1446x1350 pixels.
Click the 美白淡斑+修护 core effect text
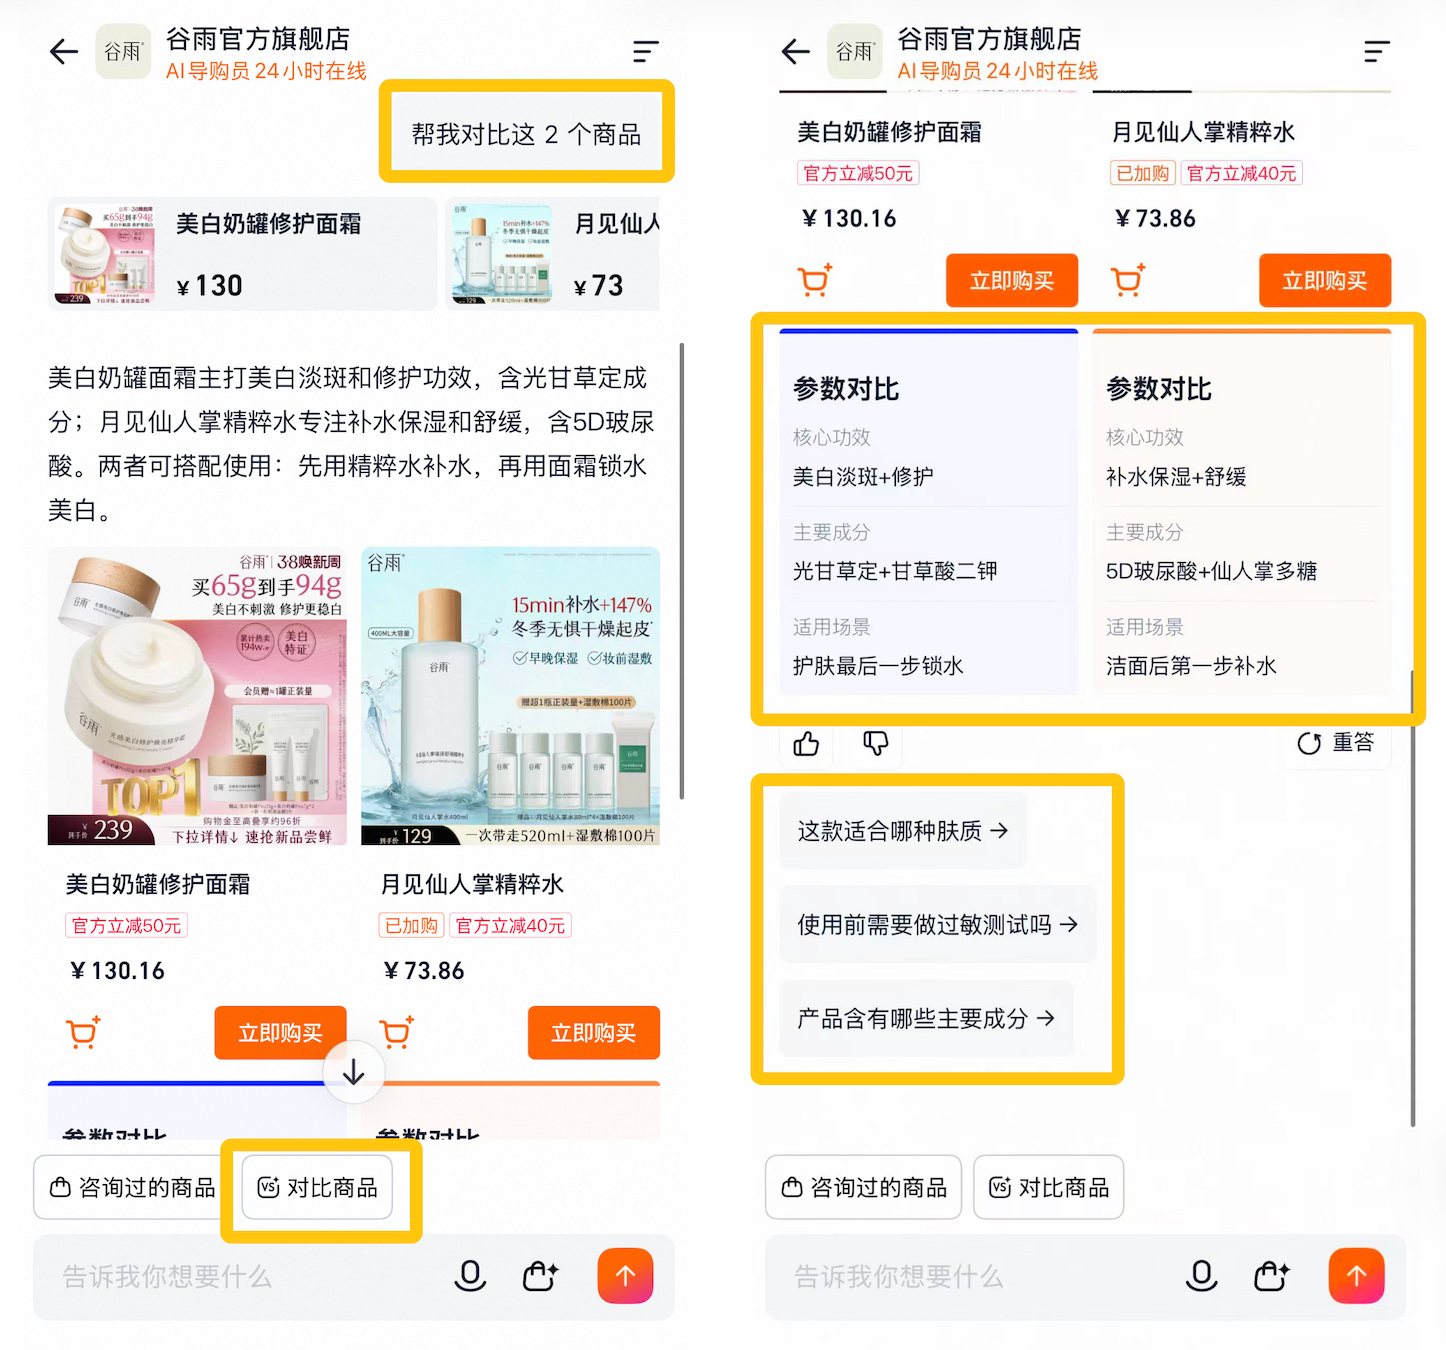863,477
